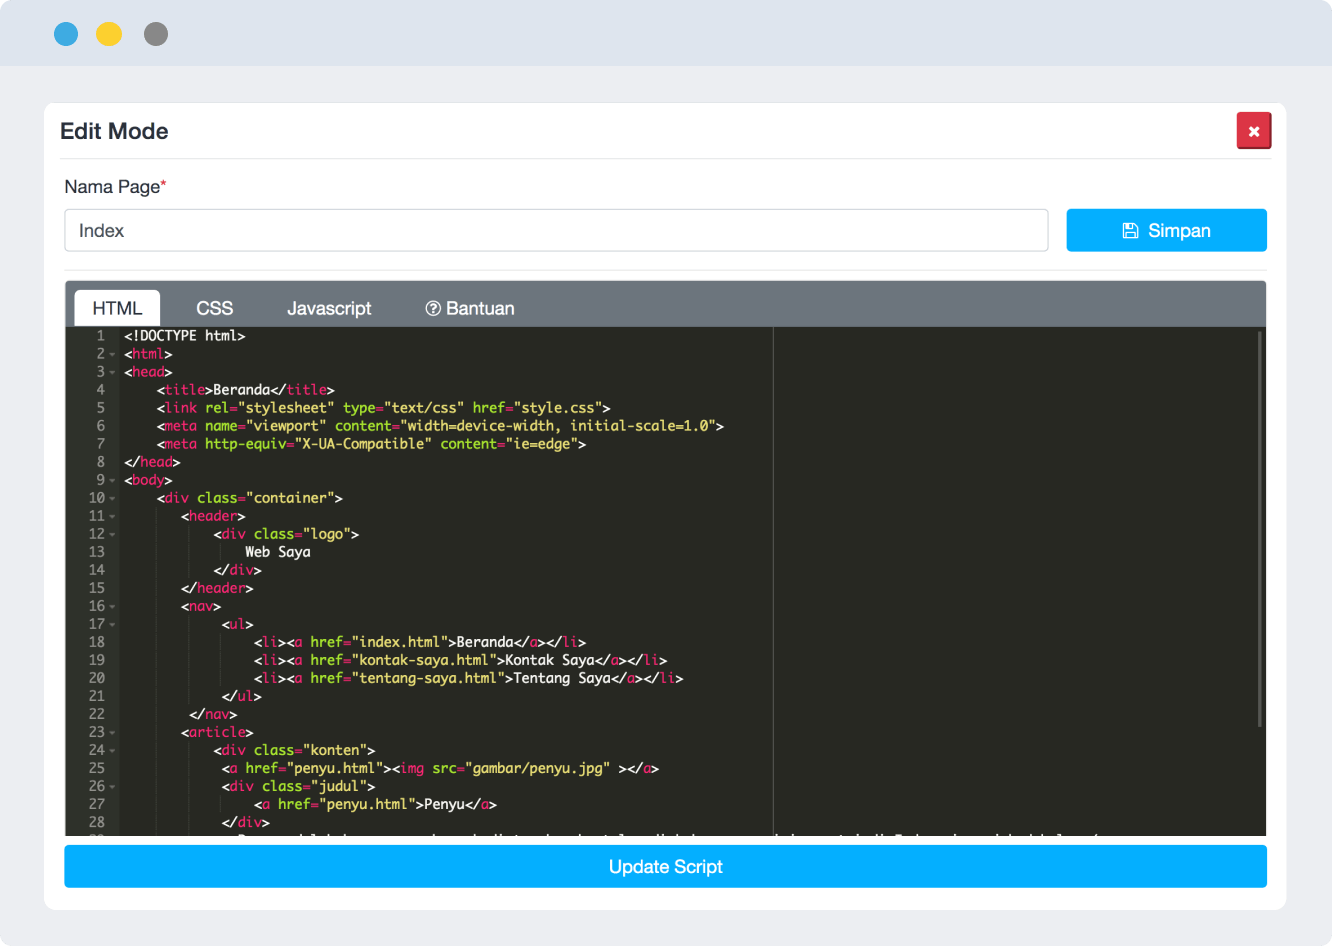The image size is (1332, 946).
Task: Click the title text "Beranda" on line 4
Action: click(x=241, y=390)
